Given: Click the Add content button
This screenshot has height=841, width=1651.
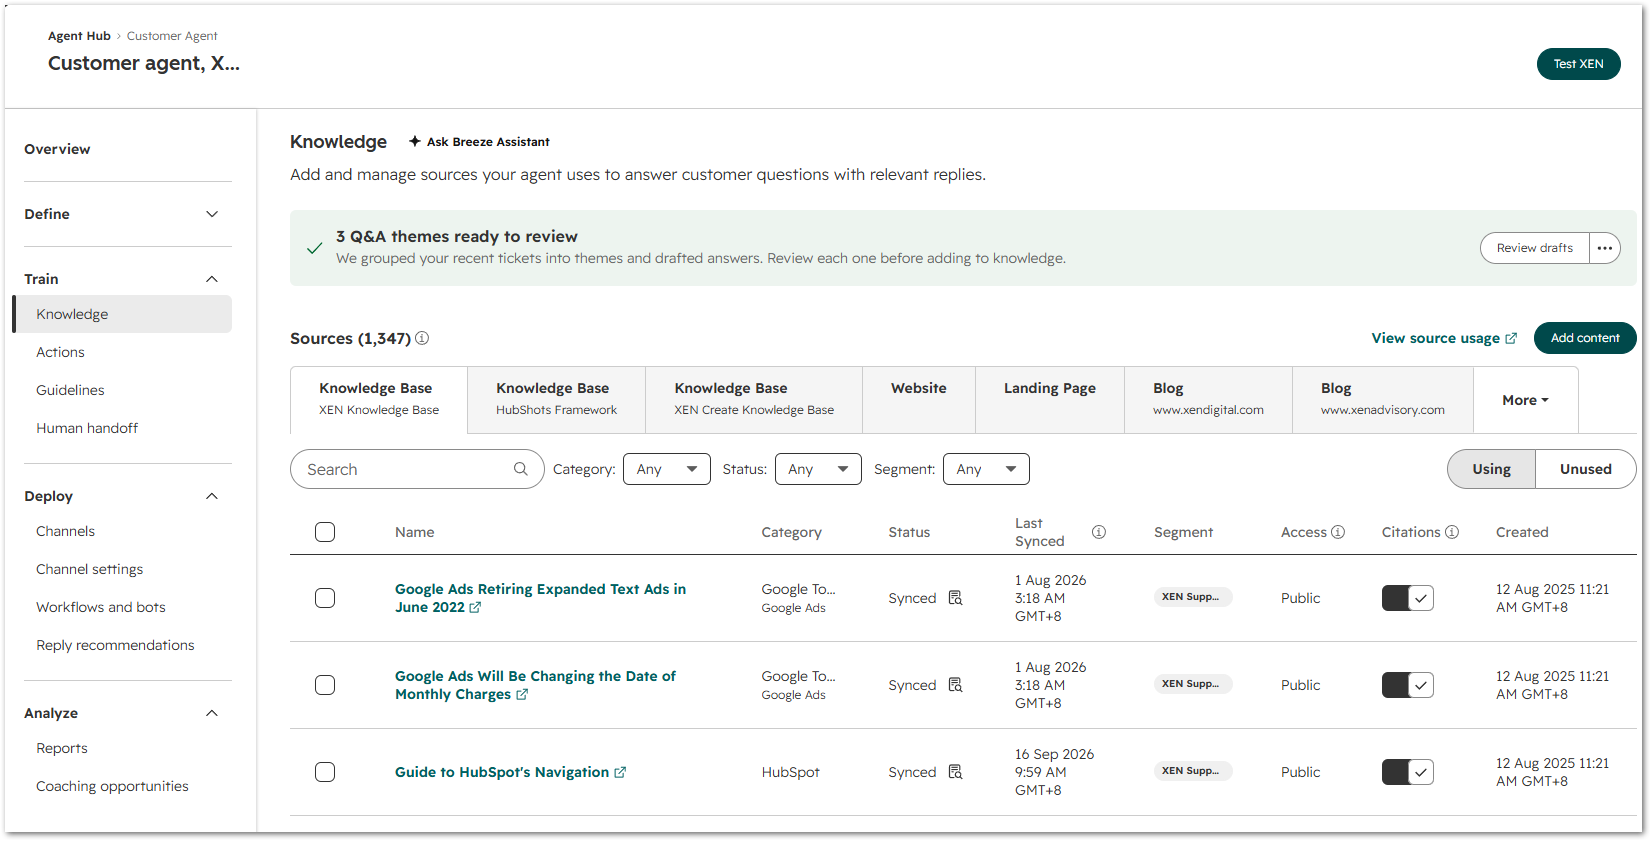Looking at the screenshot, I should [x=1585, y=338].
